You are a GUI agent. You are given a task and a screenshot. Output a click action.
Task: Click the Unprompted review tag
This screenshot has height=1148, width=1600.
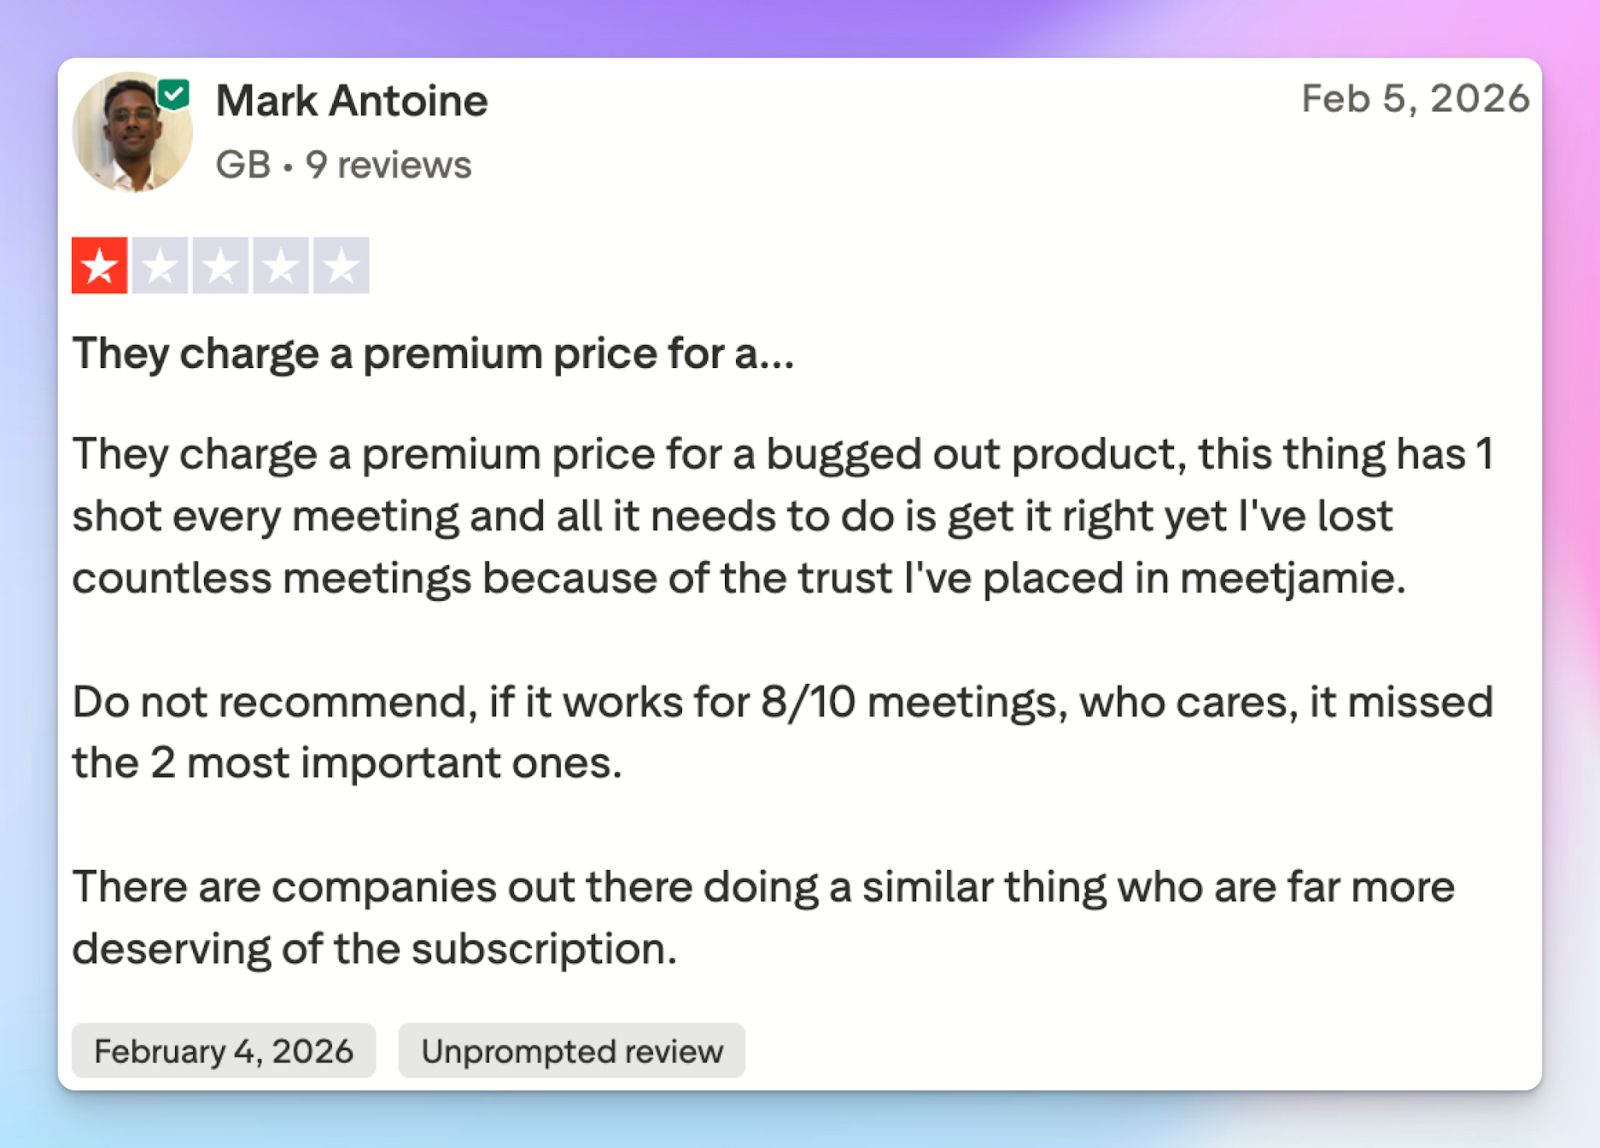[x=571, y=1051]
